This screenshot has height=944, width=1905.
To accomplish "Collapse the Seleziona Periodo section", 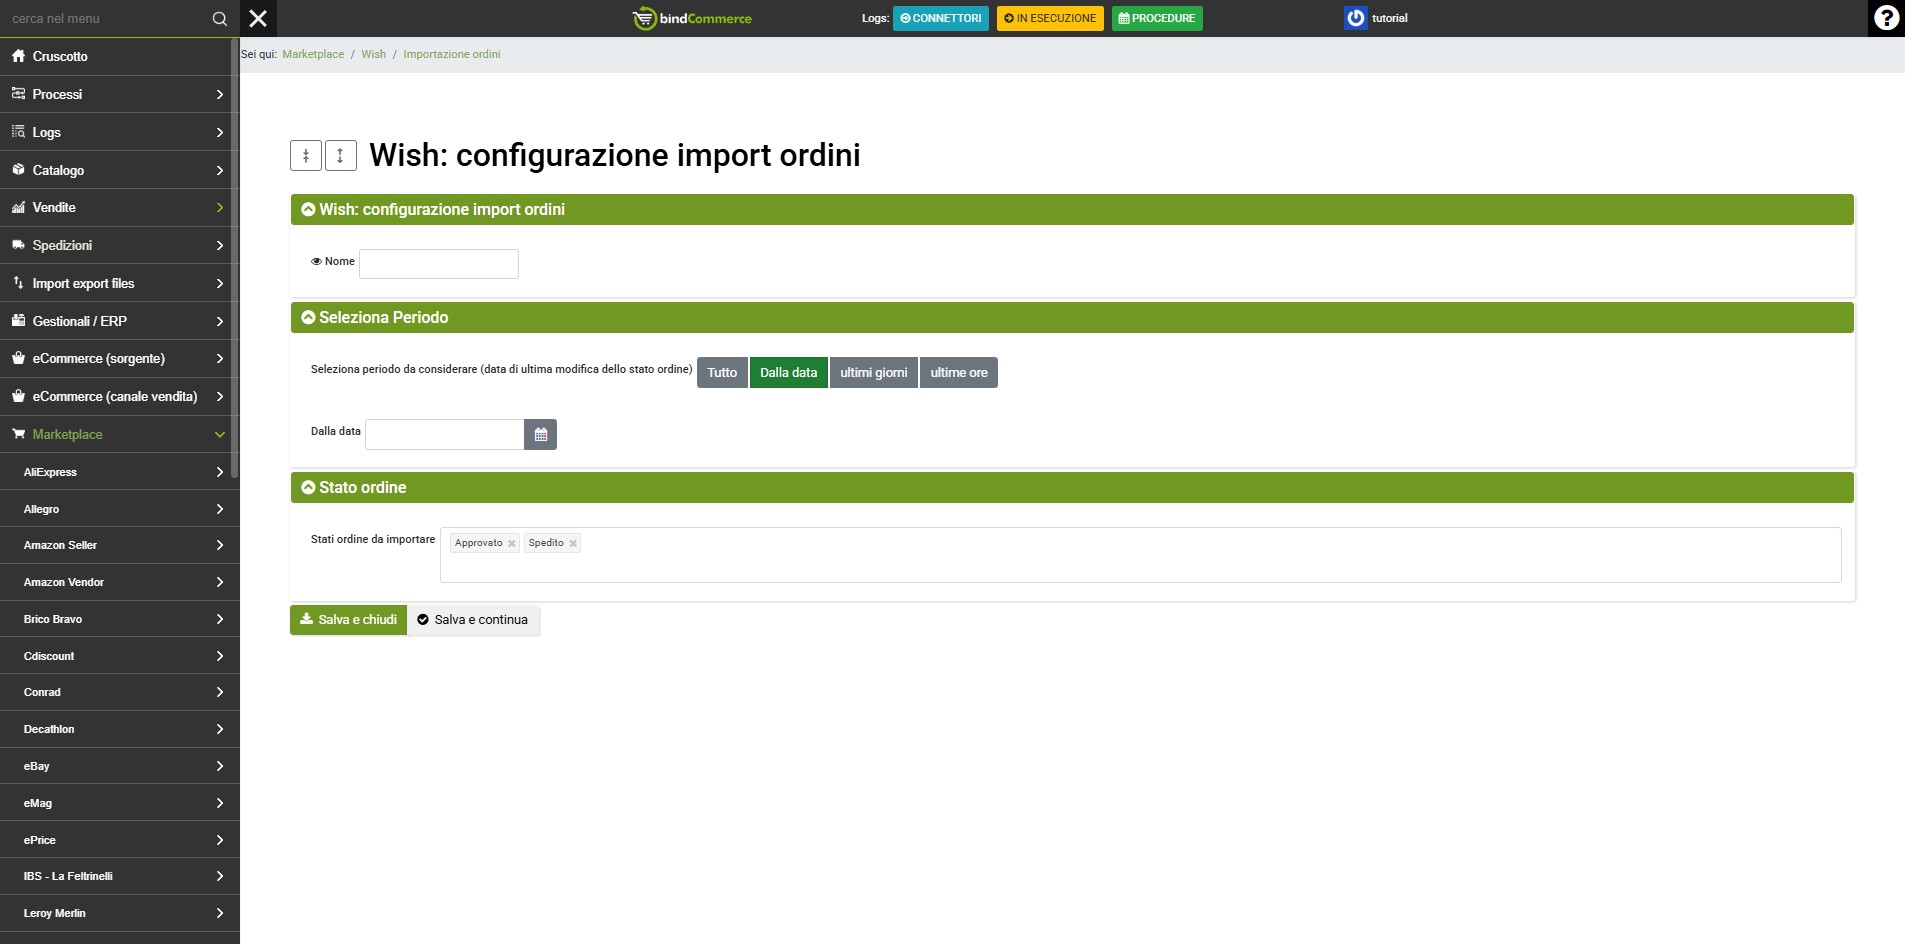I will point(309,318).
